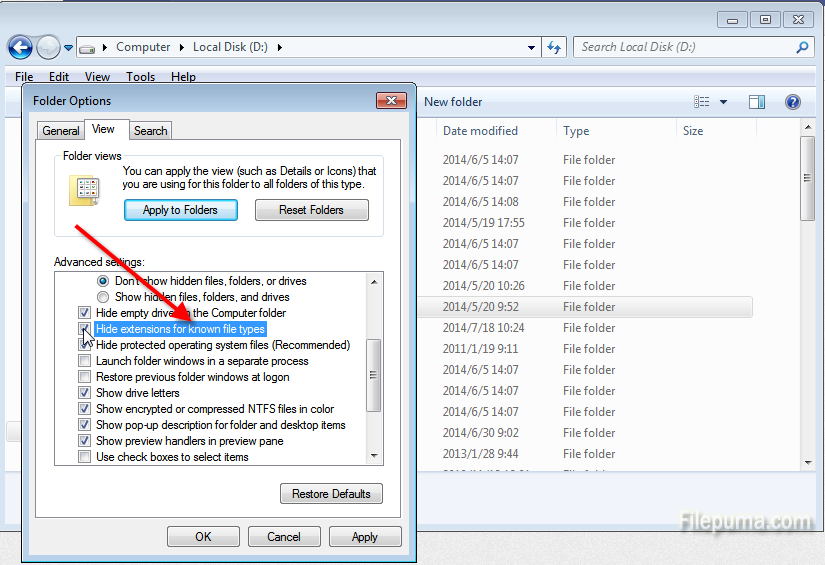Expand the view options dropdown arrow

pyautogui.click(x=723, y=102)
